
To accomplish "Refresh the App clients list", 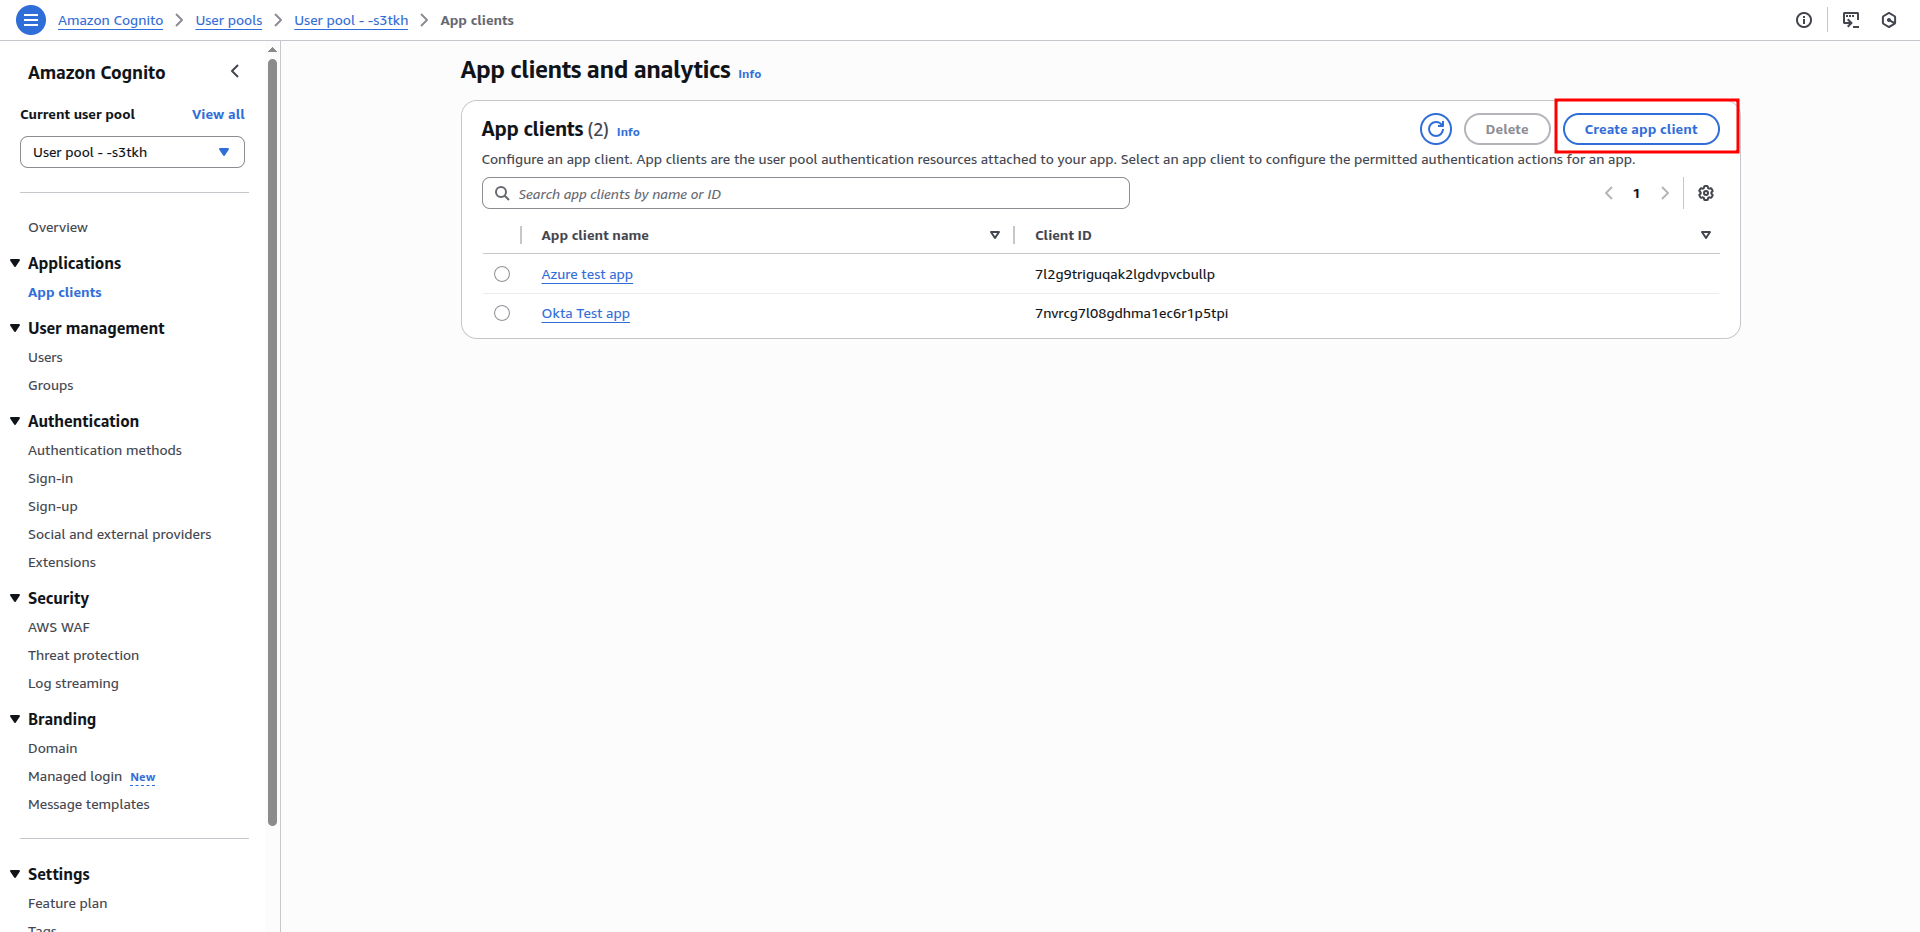I will (1436, 129).
